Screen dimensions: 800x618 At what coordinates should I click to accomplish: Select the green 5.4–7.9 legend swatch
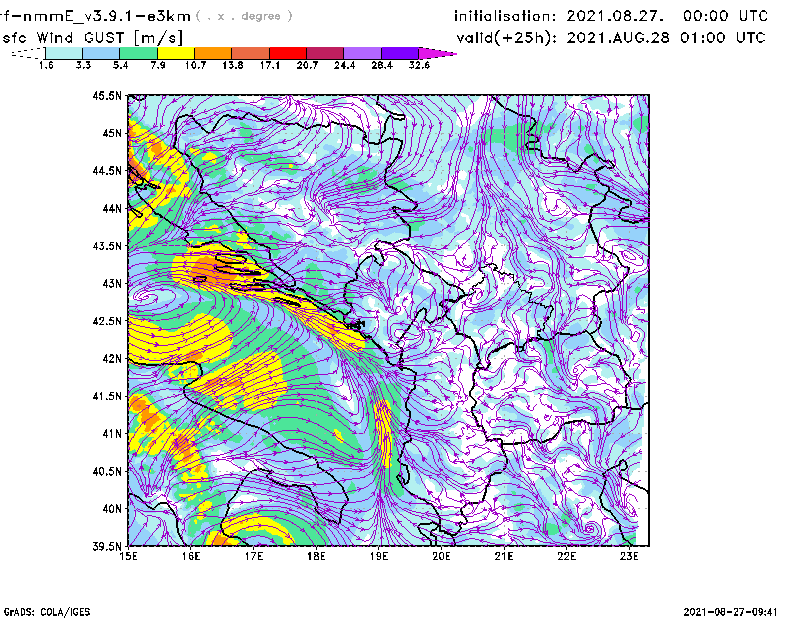pos(138,53)
